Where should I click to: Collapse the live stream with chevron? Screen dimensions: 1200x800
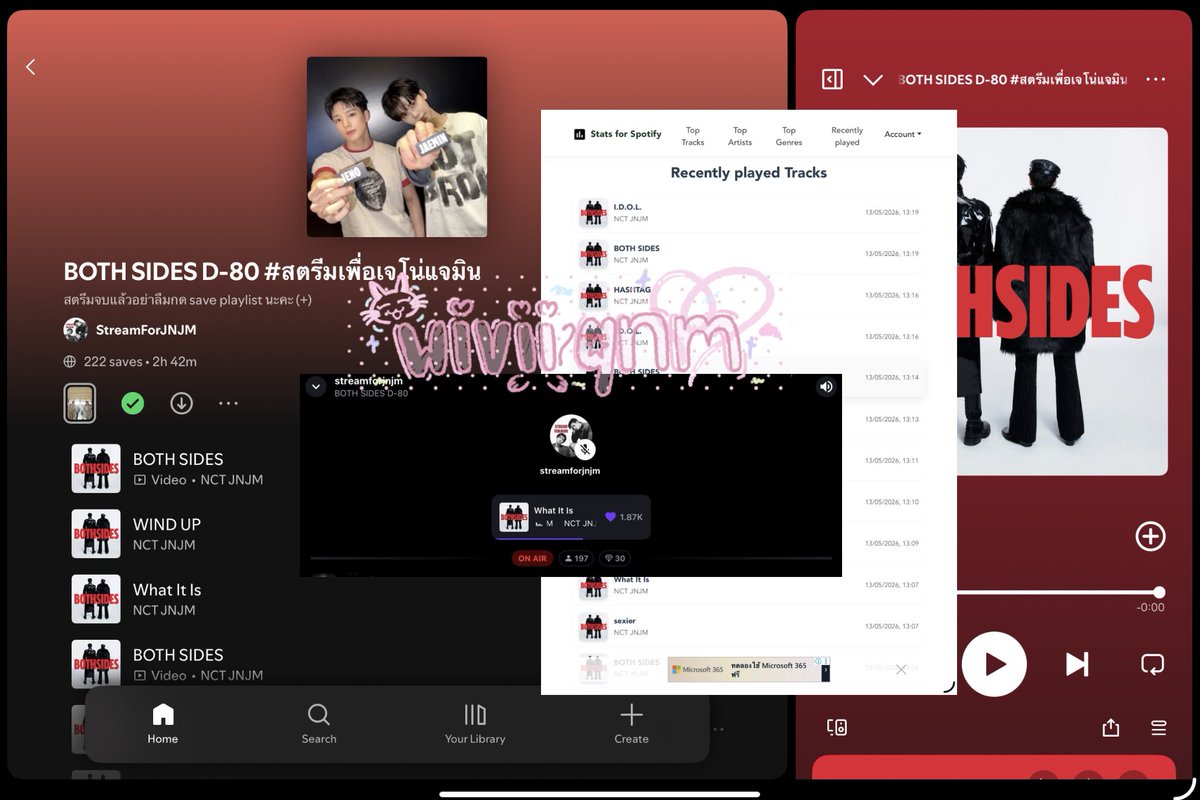[x=316, y=386]
